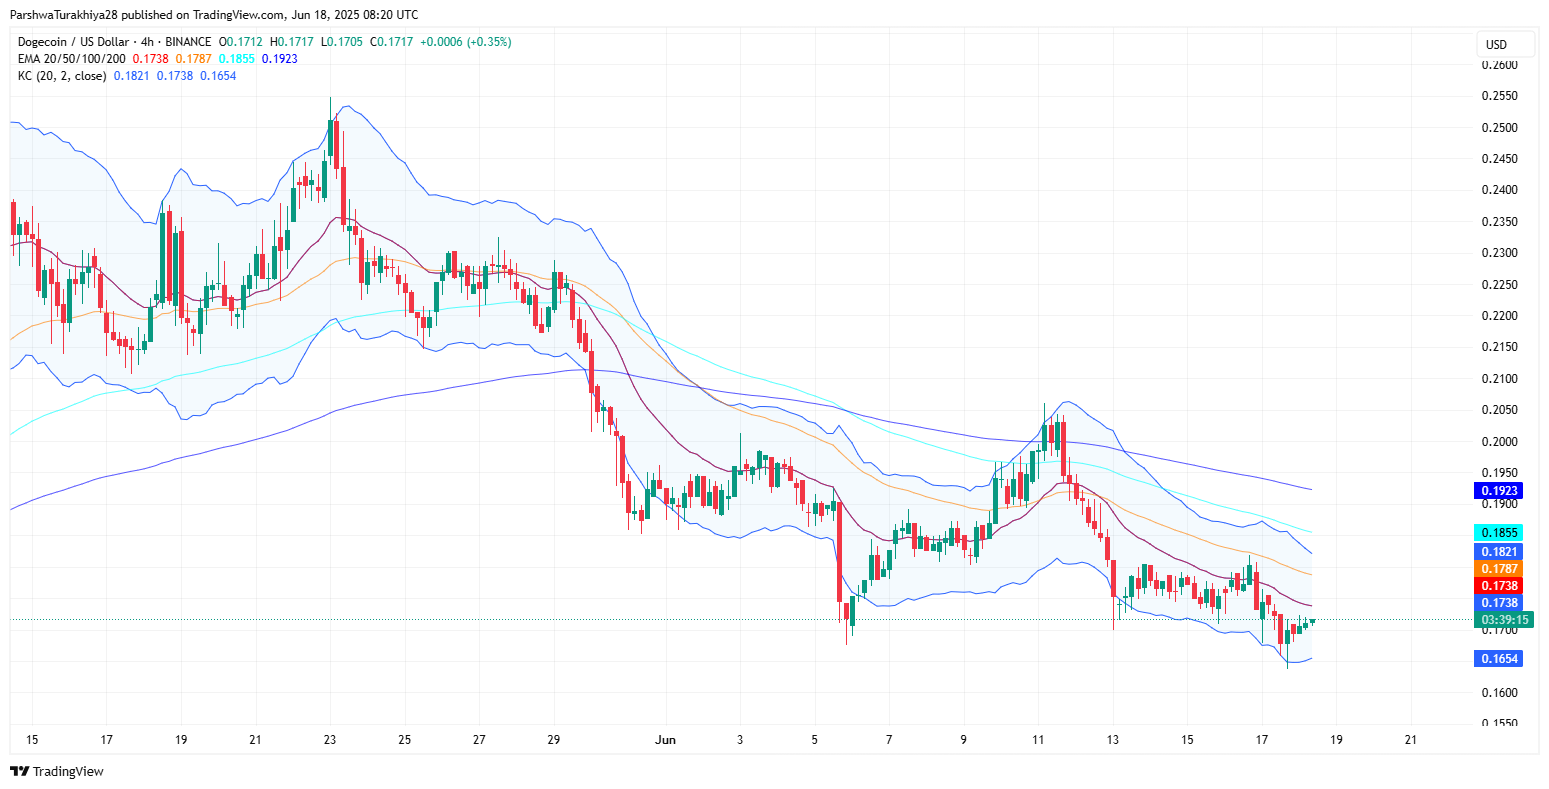Click the green 03:39:15 candle countdown label
The image size is (1549, 789).
(1504, 620)
